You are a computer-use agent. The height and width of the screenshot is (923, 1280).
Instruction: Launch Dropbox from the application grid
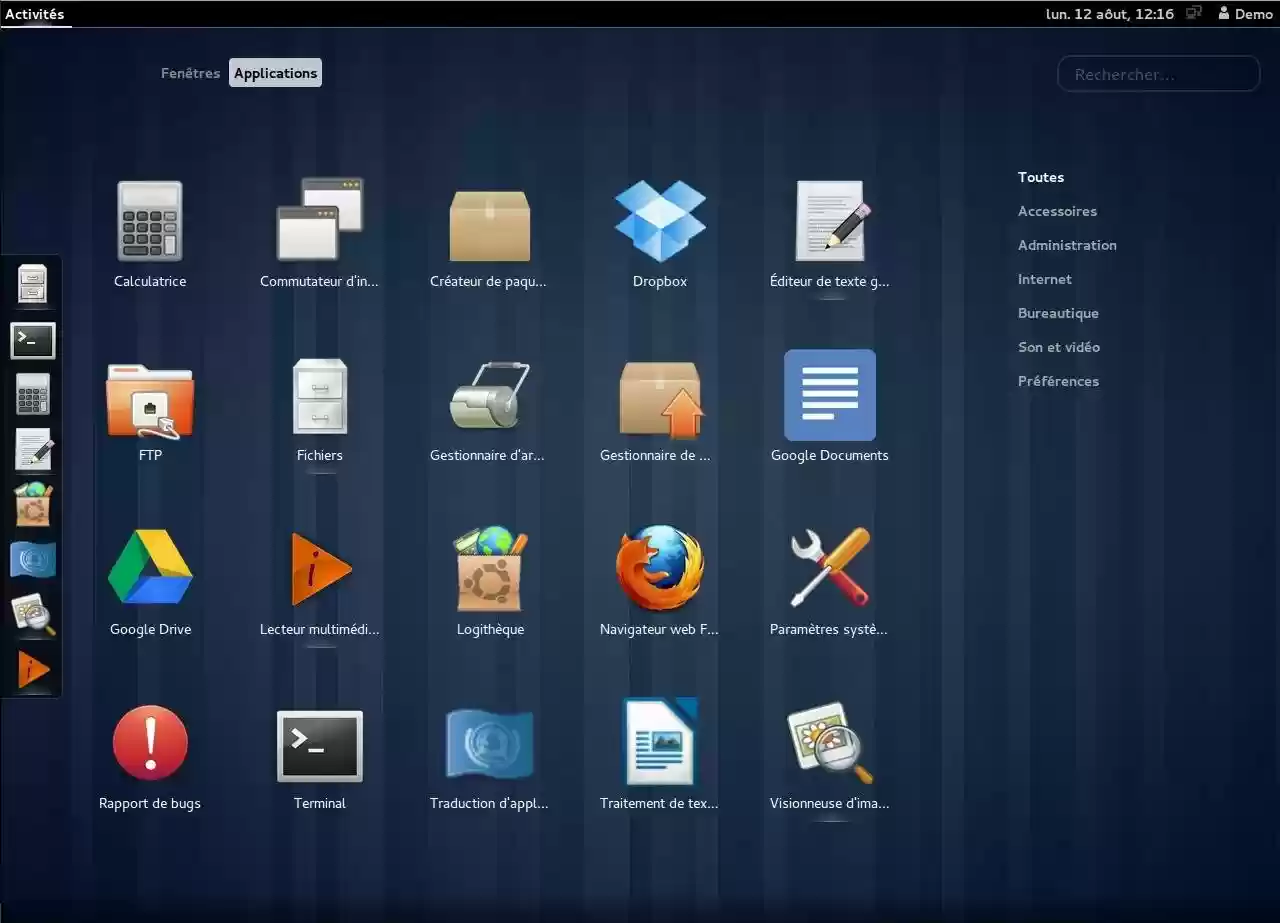coord(659,222)
